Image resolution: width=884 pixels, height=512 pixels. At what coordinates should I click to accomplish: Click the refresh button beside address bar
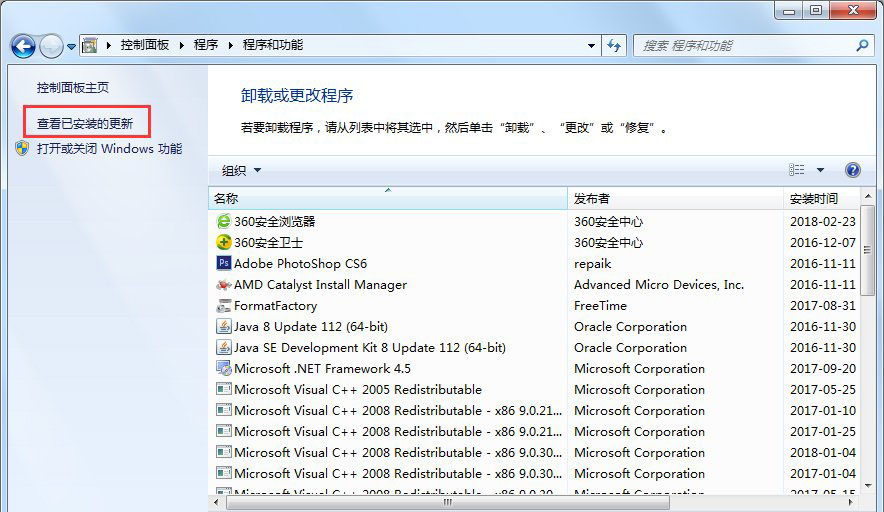614,46
